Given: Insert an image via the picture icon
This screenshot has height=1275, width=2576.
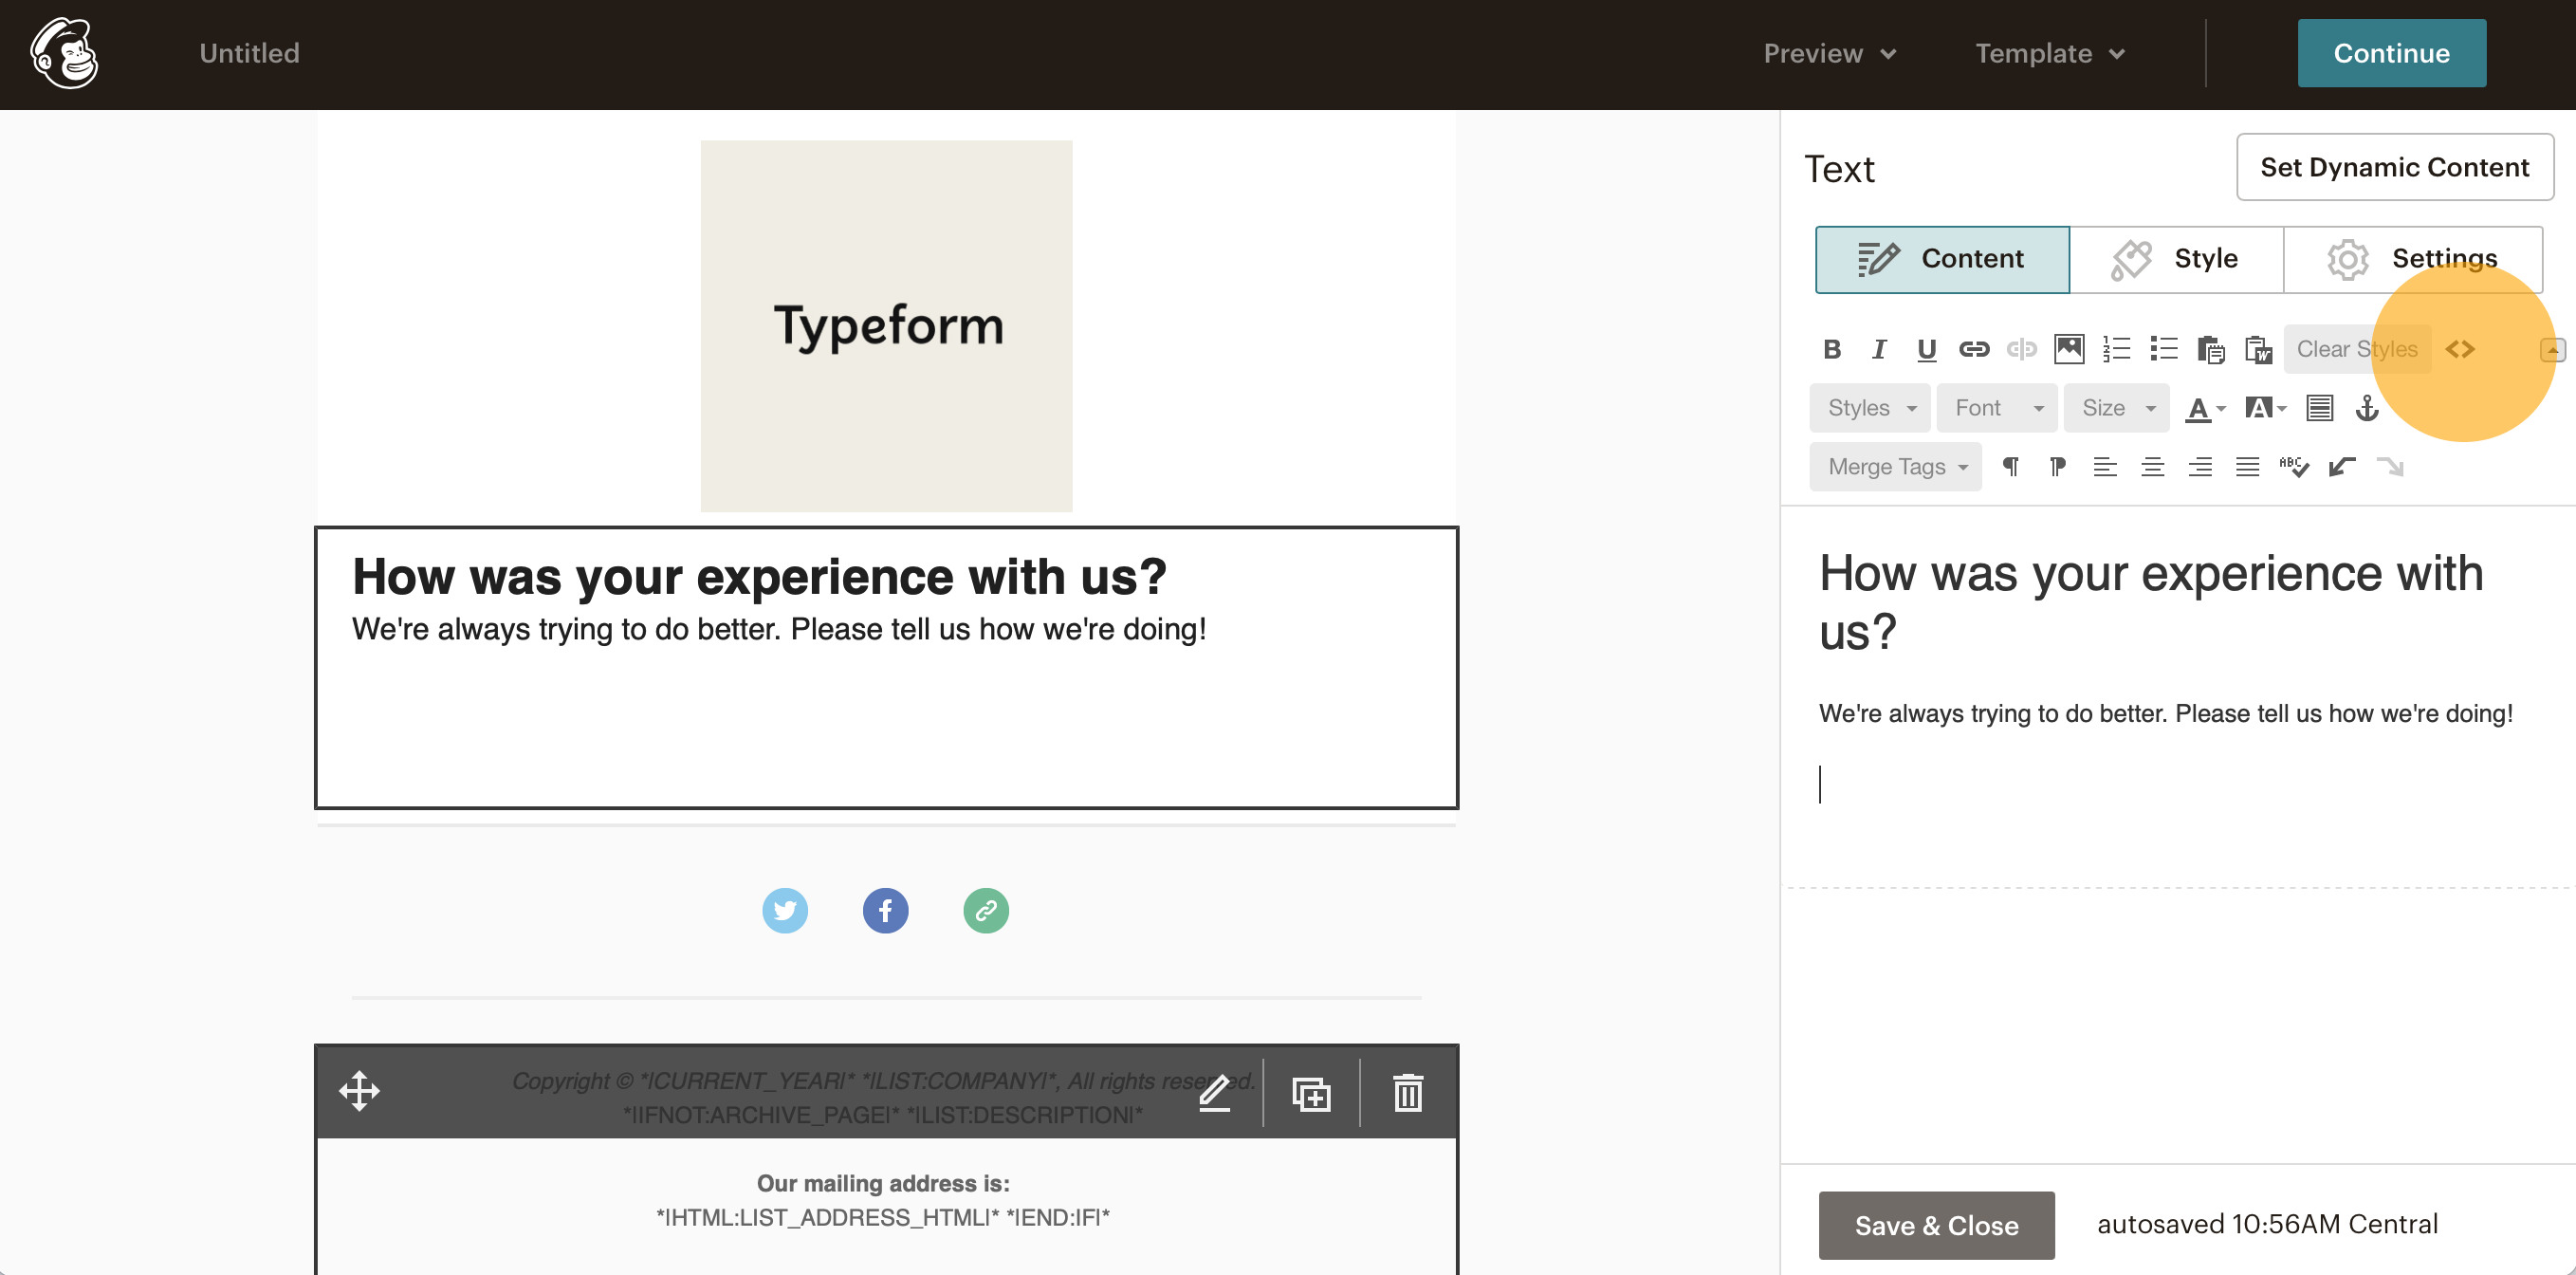Looking at the screenshot, I should click(x=2069, y=349).
